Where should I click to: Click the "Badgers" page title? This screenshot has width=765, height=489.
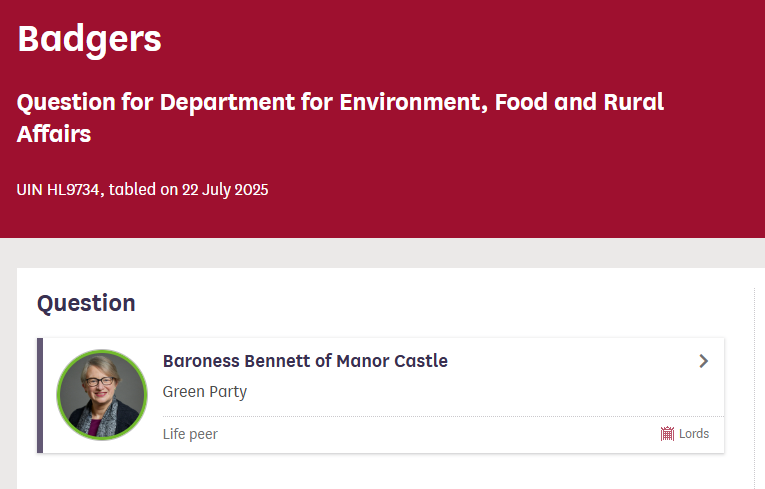(x=89, y=39)
